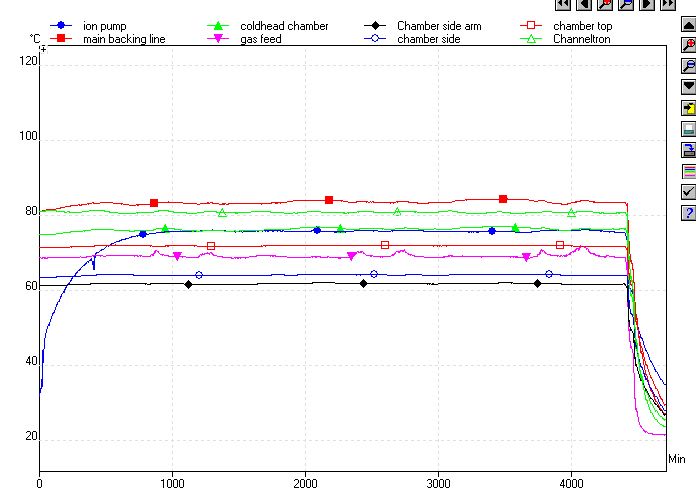Click the blue filled-circle ion pump legend marker
696x496 pixels.
61,25
